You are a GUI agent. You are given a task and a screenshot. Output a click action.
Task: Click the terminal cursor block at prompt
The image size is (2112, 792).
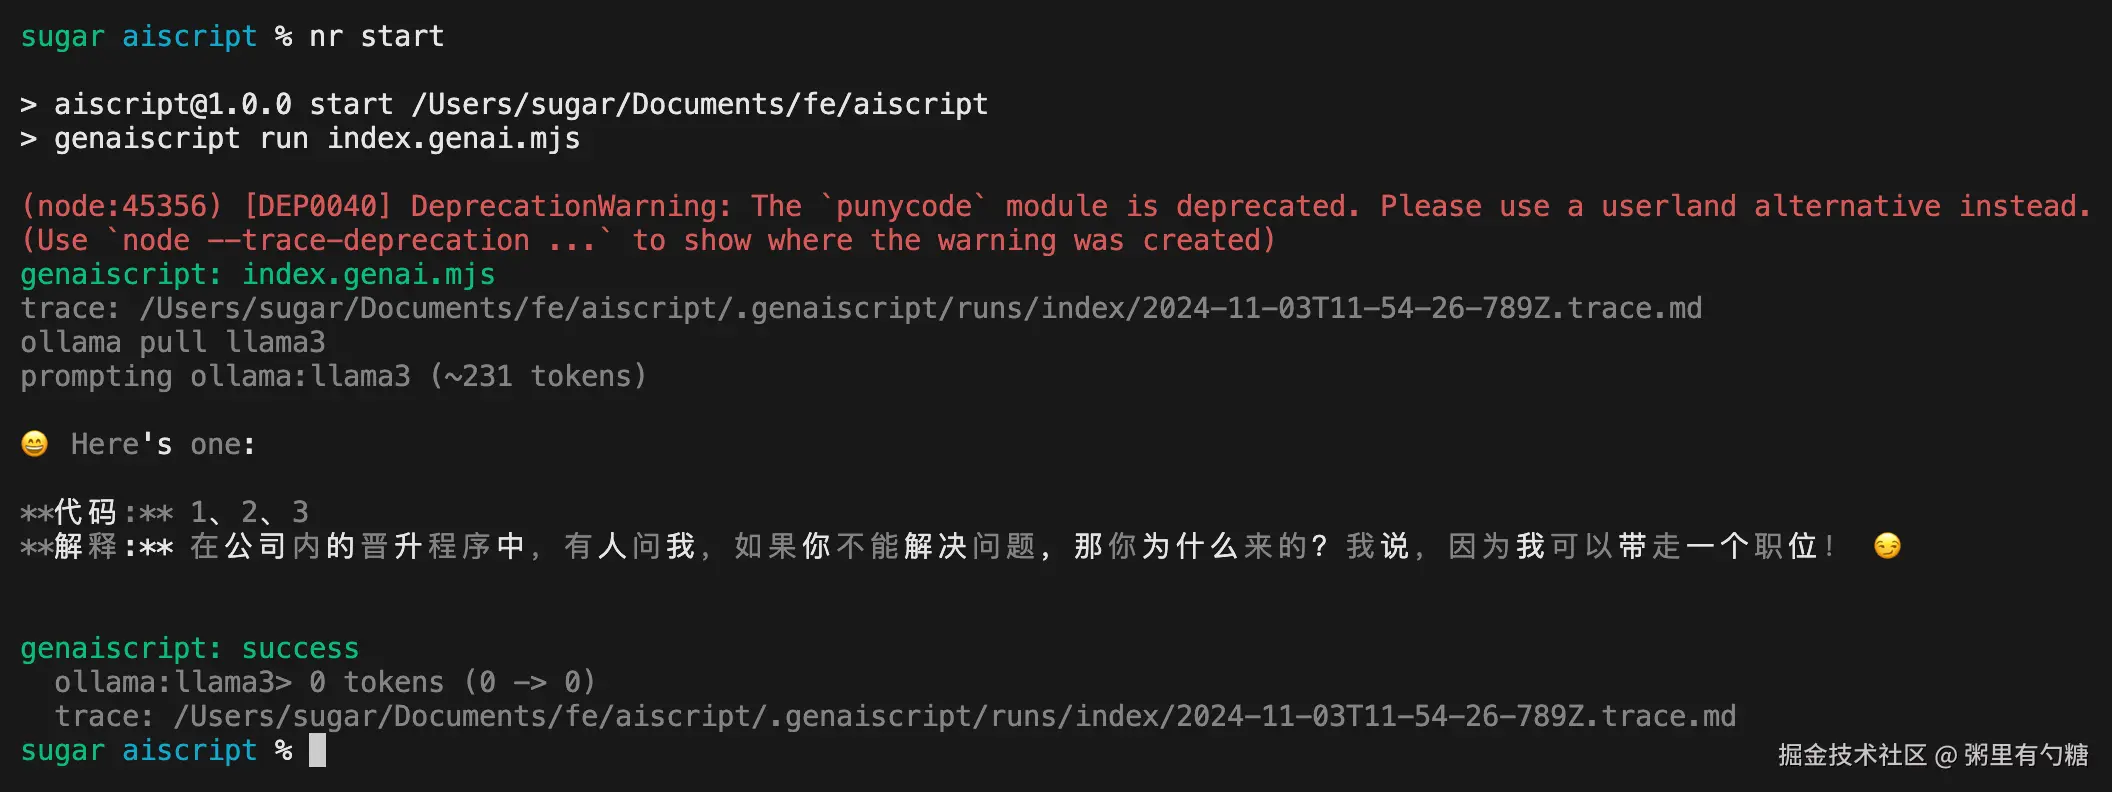317,750
